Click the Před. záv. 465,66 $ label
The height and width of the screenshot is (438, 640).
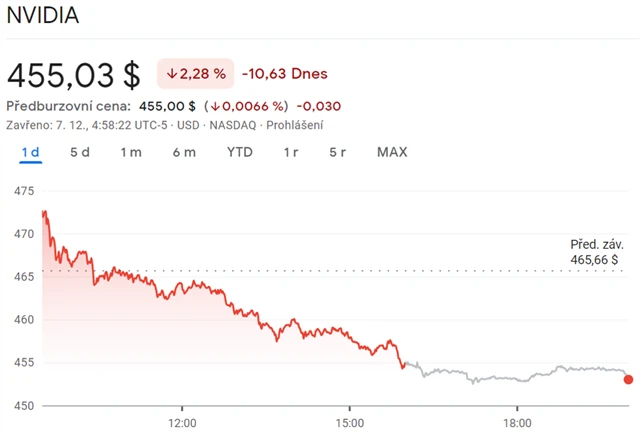click(597, 250)
